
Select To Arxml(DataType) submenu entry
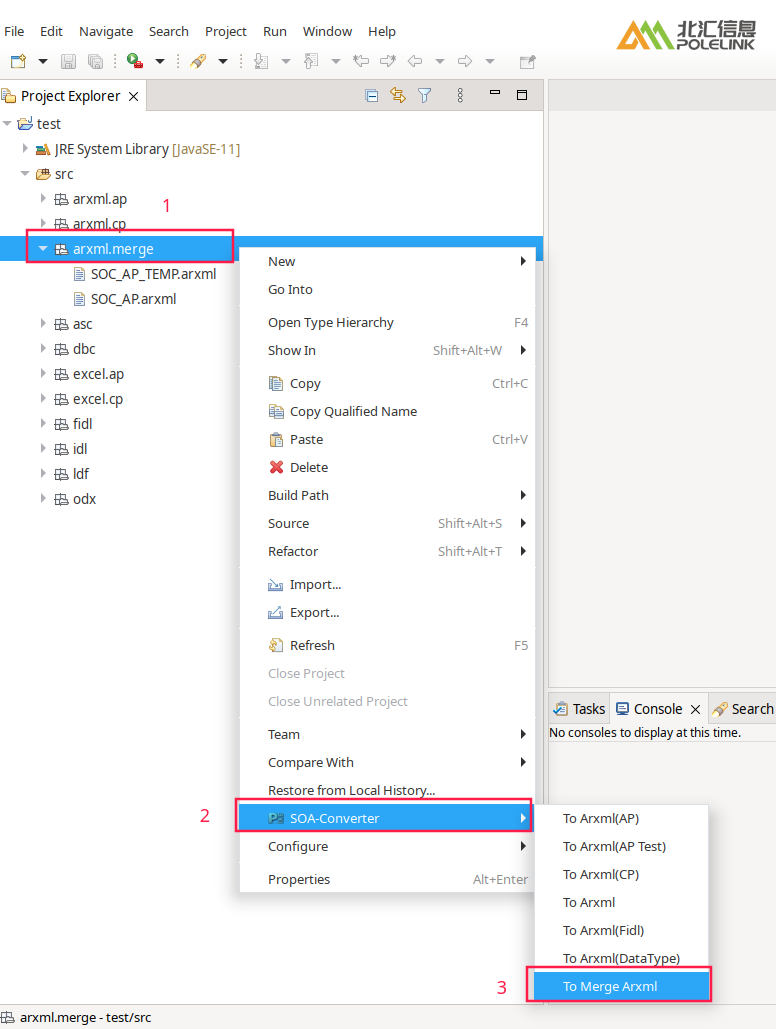click(x=622, y=958)
